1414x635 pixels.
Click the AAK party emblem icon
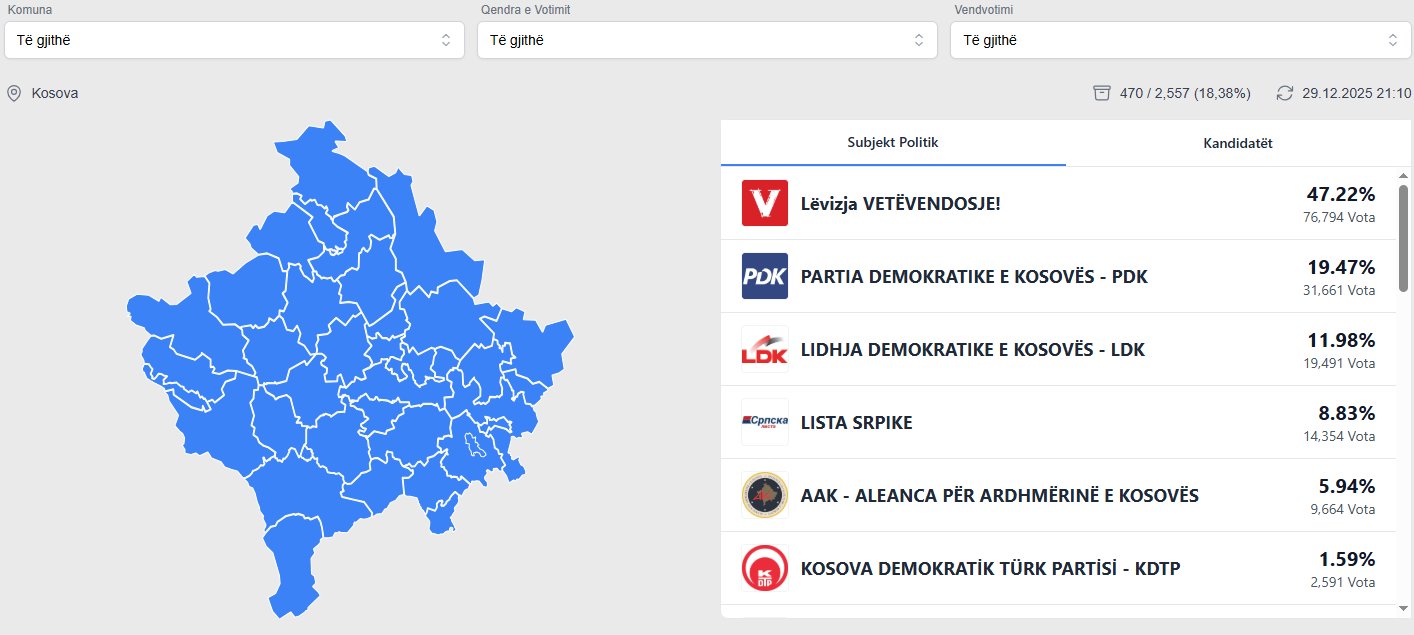pos(765,495)
